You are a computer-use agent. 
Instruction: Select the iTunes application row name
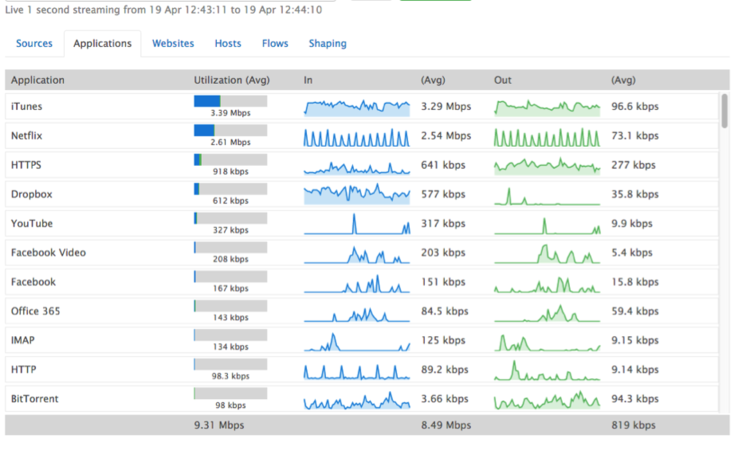(x=27, y=106)
